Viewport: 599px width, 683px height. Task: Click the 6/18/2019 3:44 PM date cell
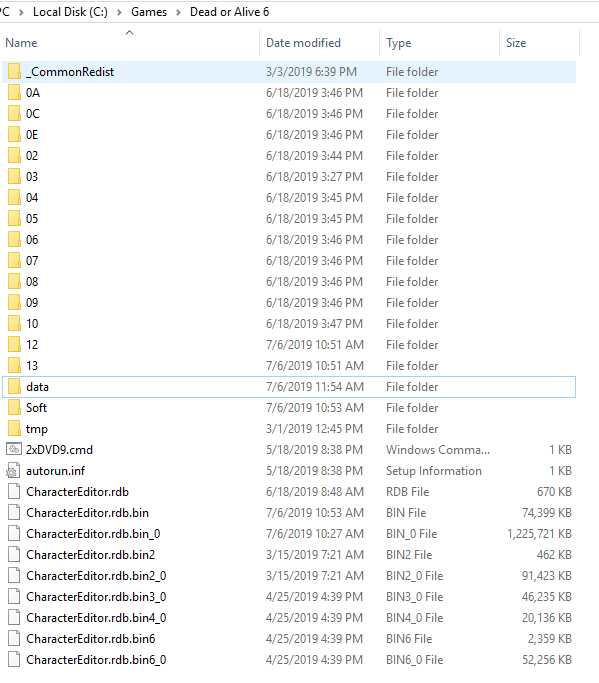[314, 156]
